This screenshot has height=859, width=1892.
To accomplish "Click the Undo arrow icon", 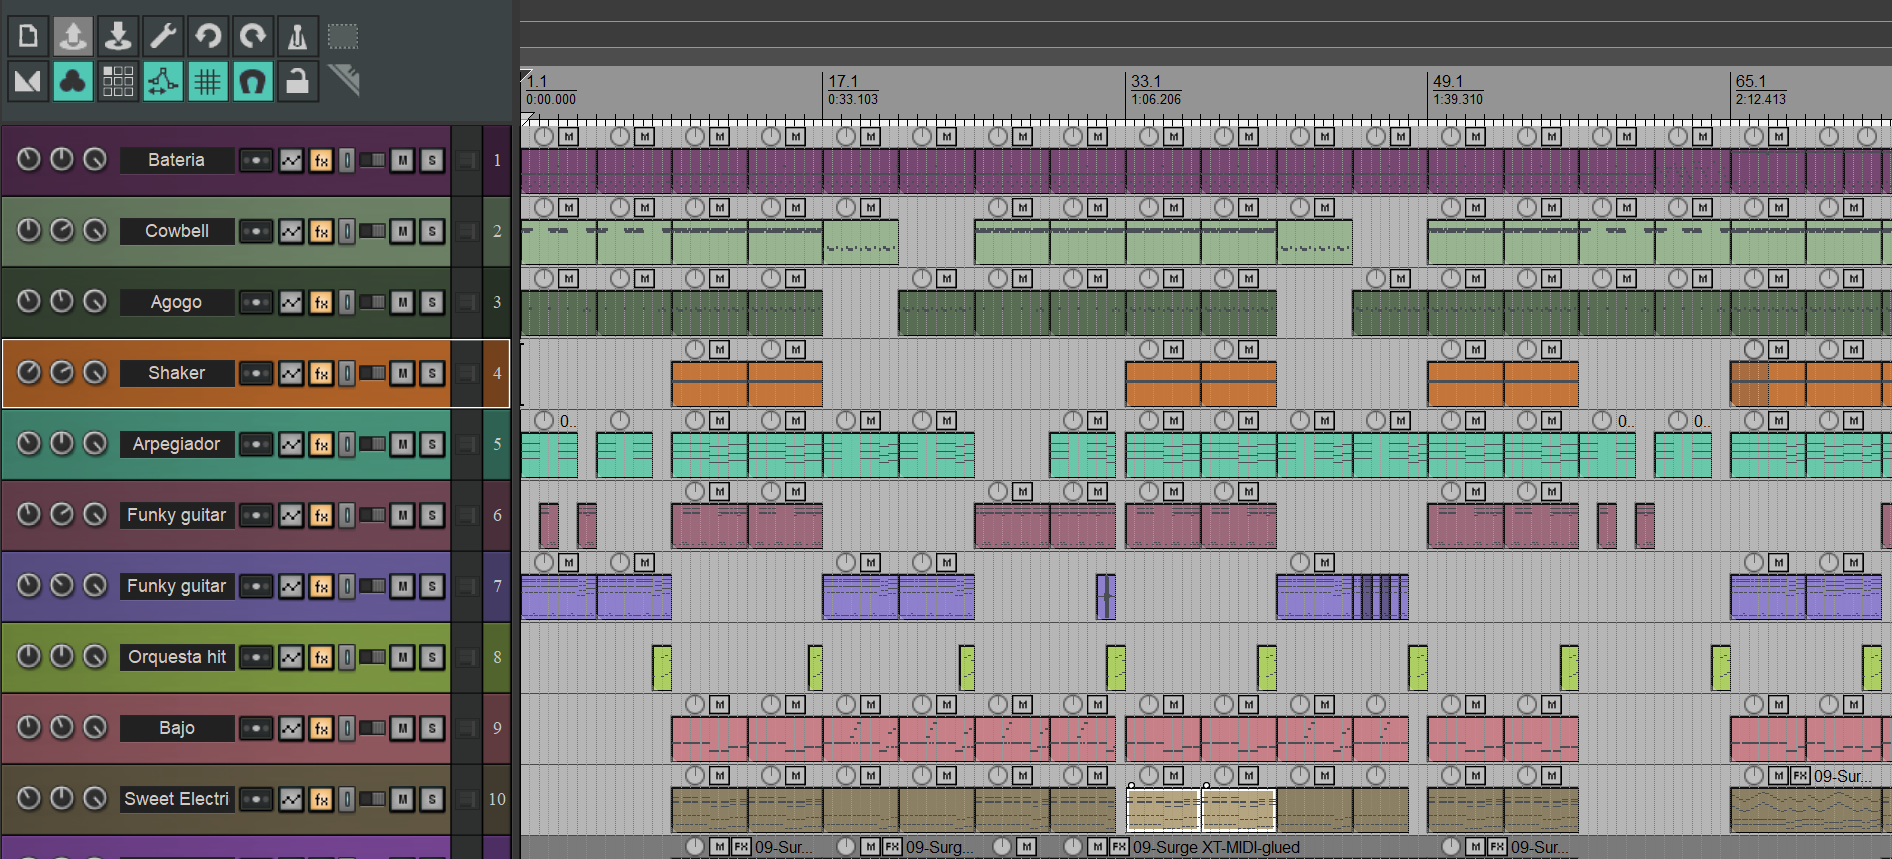I will (x=208, y=37).
